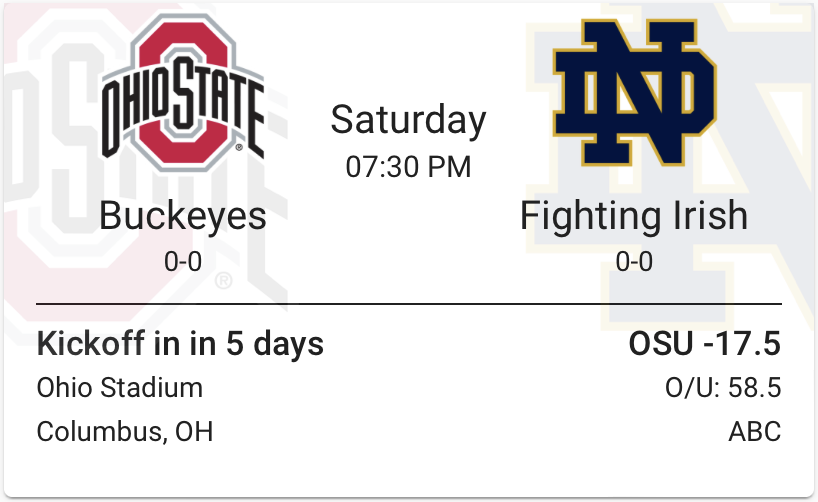
Task: Click the Kickoff in 5 days countdown
Action: click(x=180, y=344)
